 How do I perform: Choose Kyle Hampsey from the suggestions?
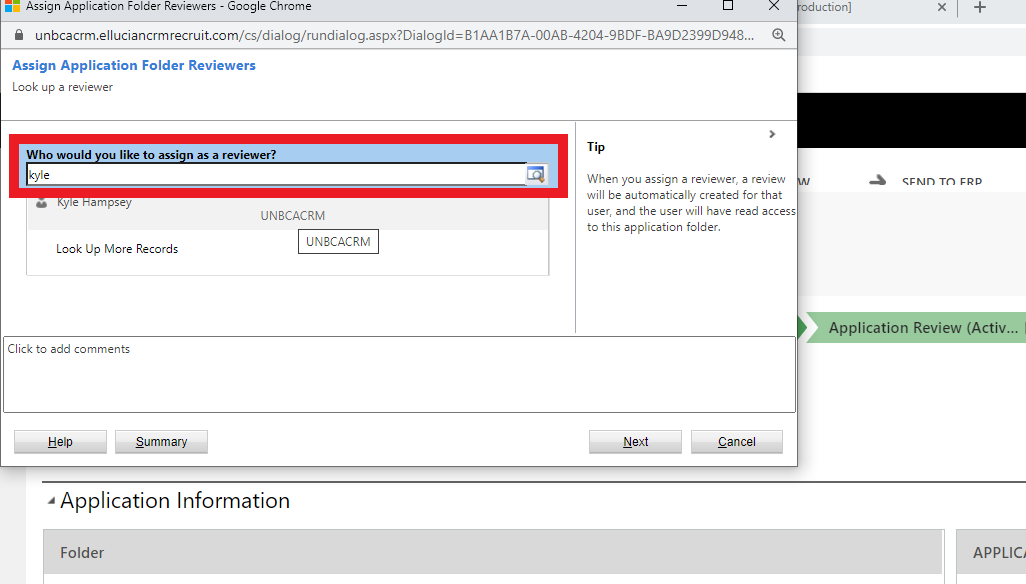pyautogui.click(x=95, y=203)
